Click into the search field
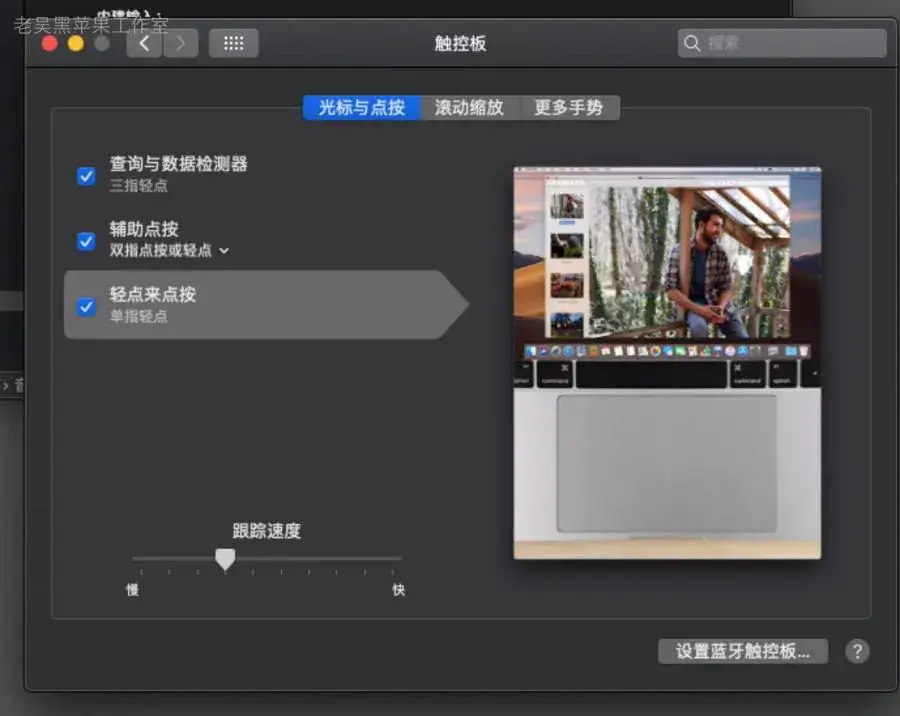This screenshot has height=716, width=900. (x=782, y=43)
